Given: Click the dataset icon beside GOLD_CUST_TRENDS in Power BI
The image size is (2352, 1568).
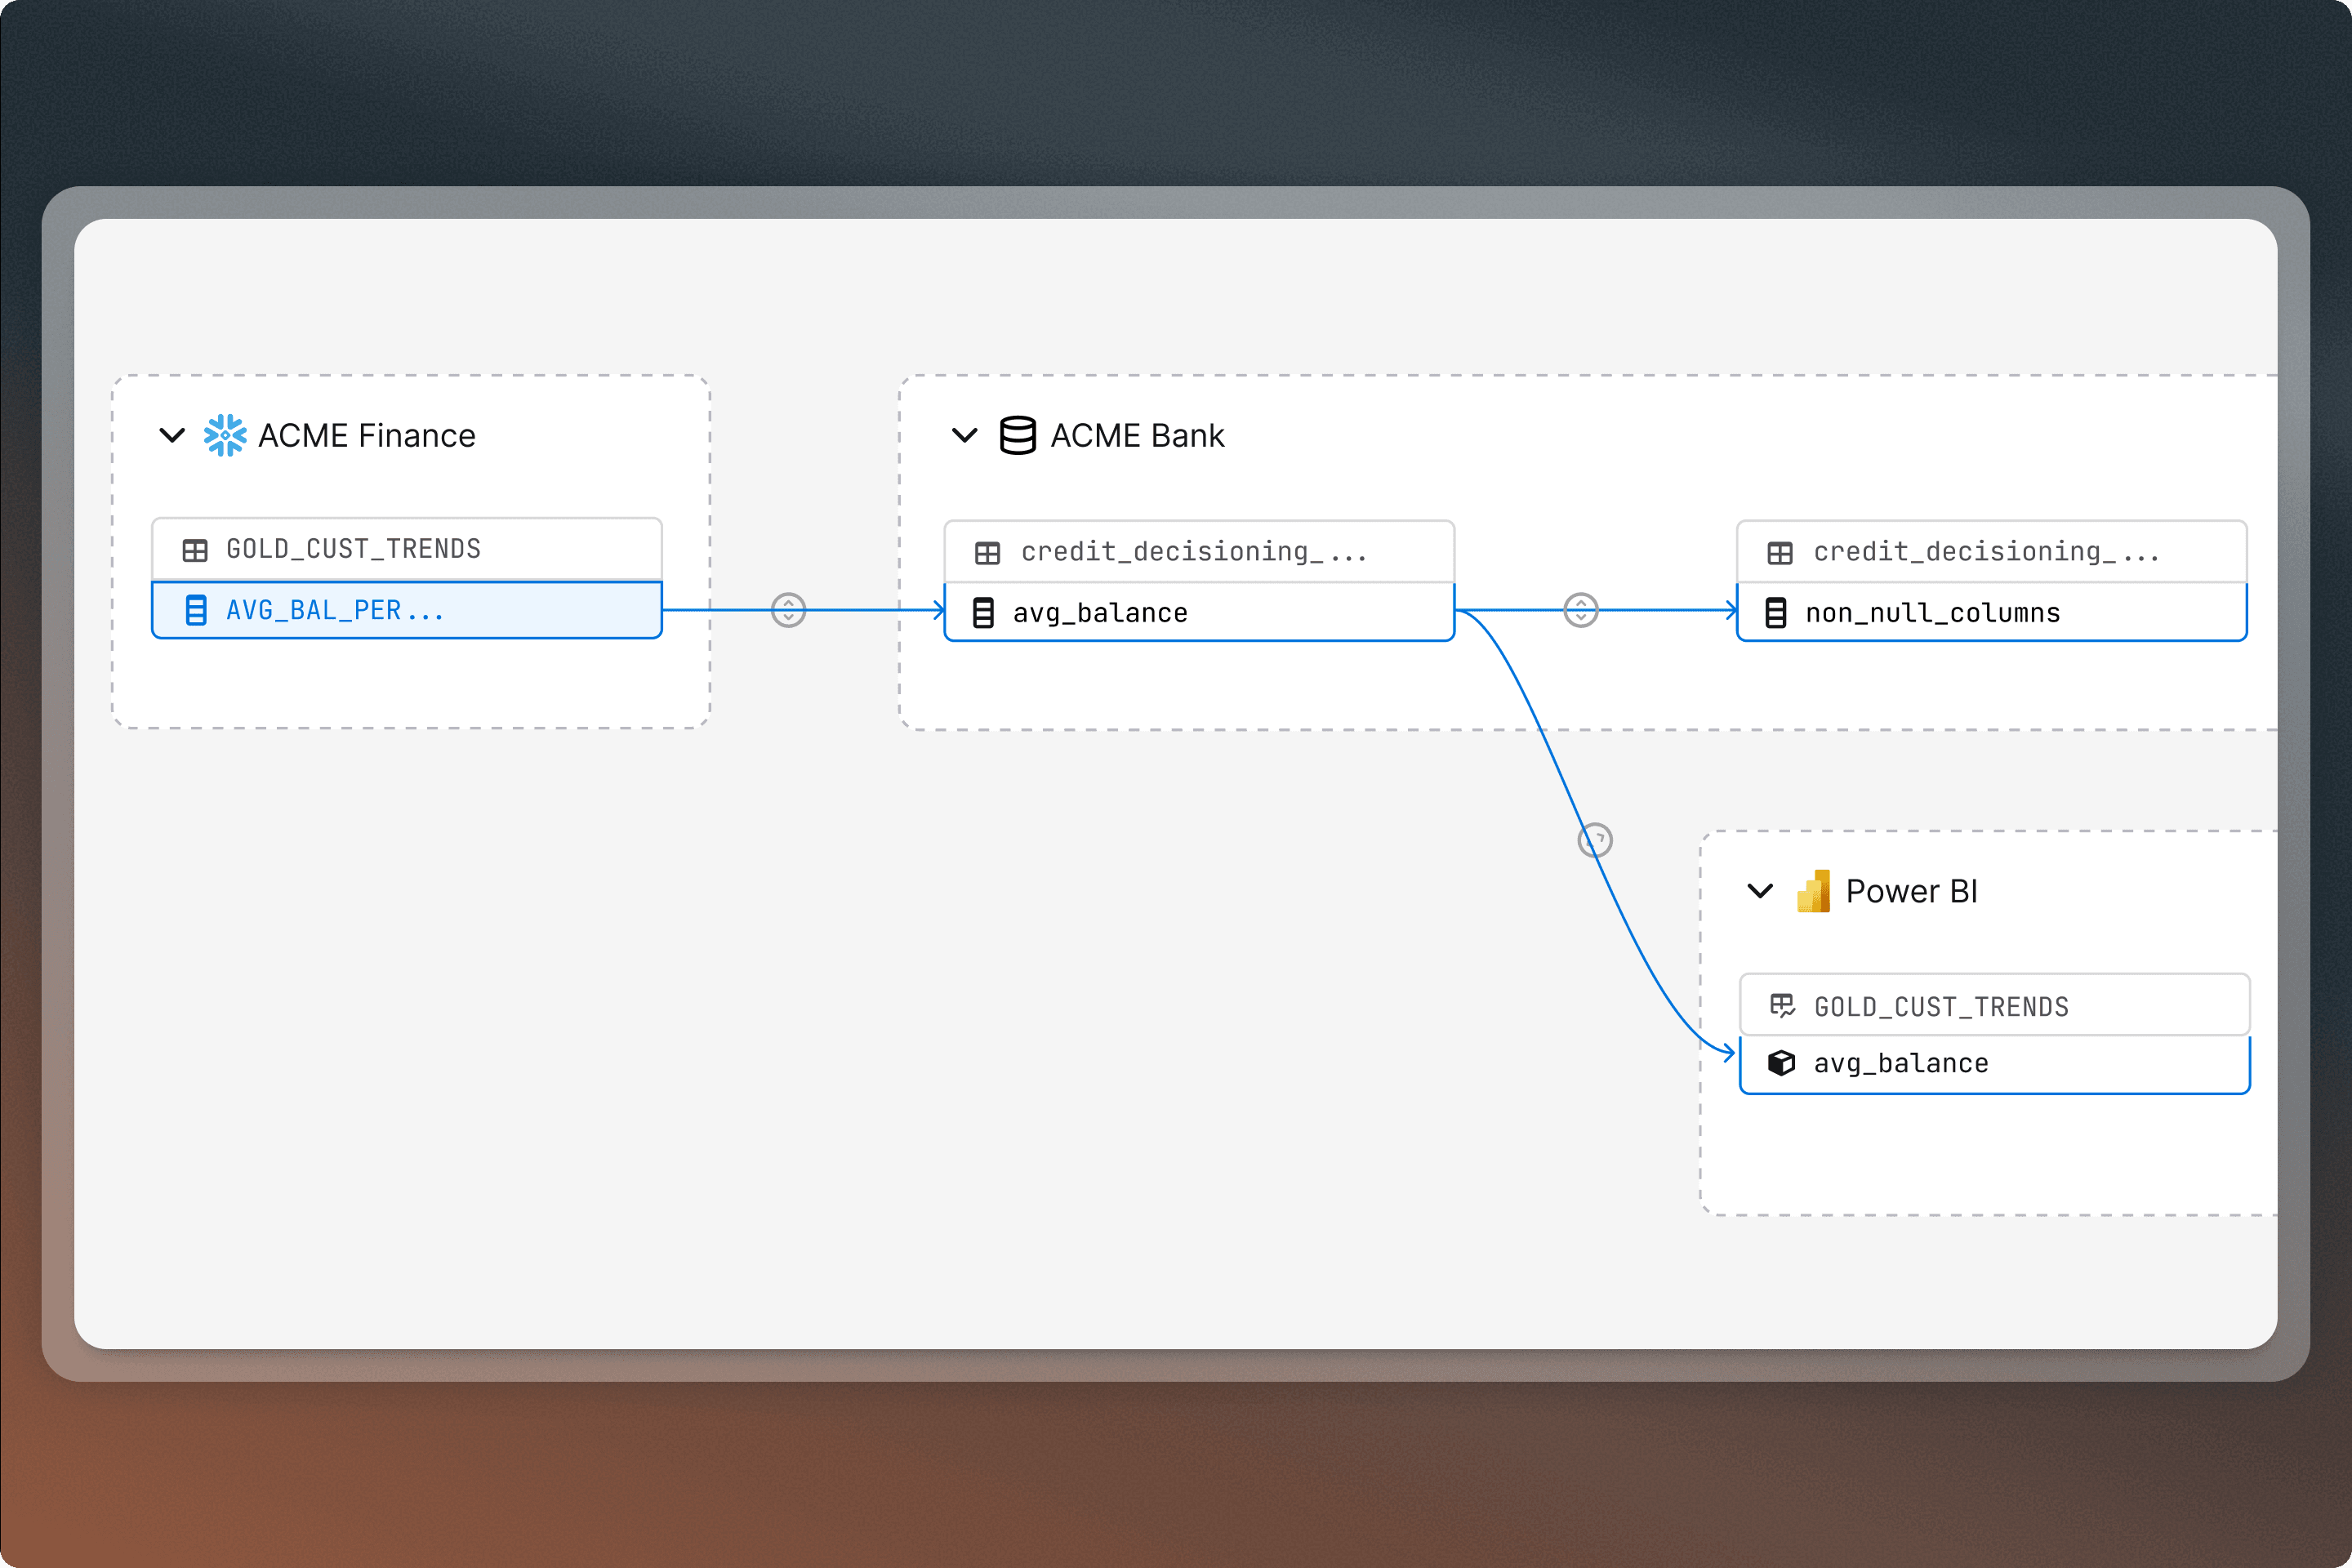Looking at the screenshot, I should pyautogui.click(x=1783, y=1005).
